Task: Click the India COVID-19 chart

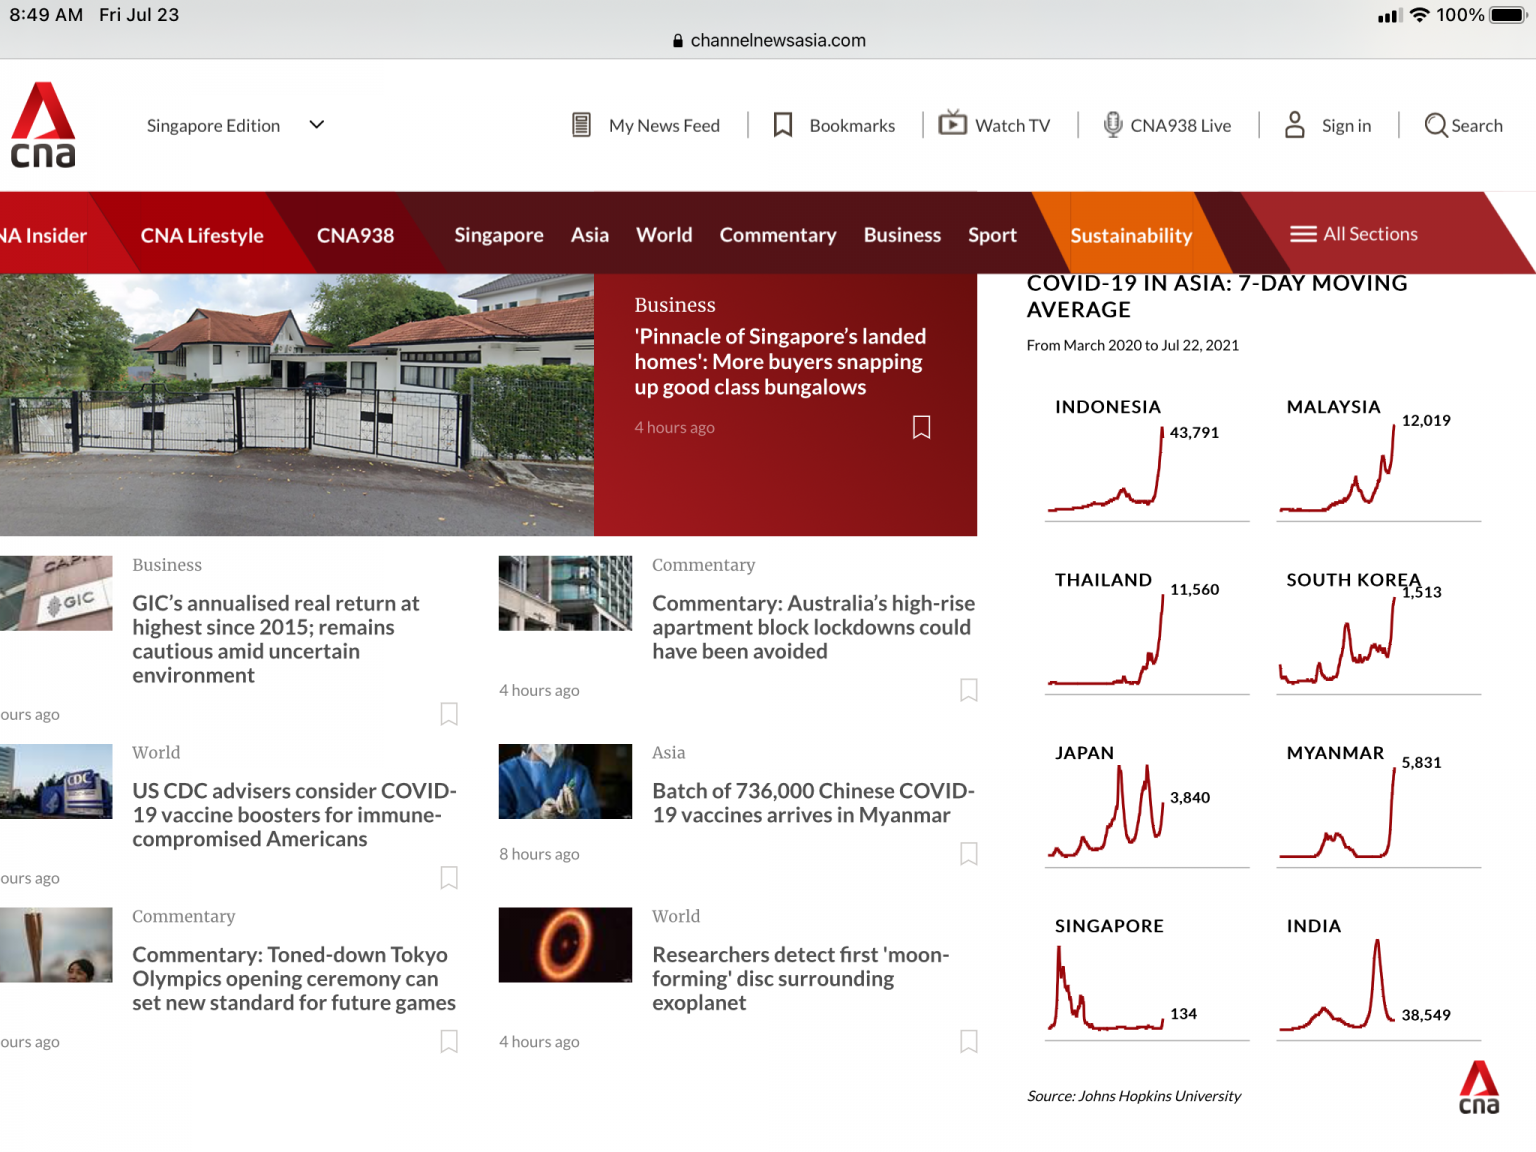Action: point(1379,978)
